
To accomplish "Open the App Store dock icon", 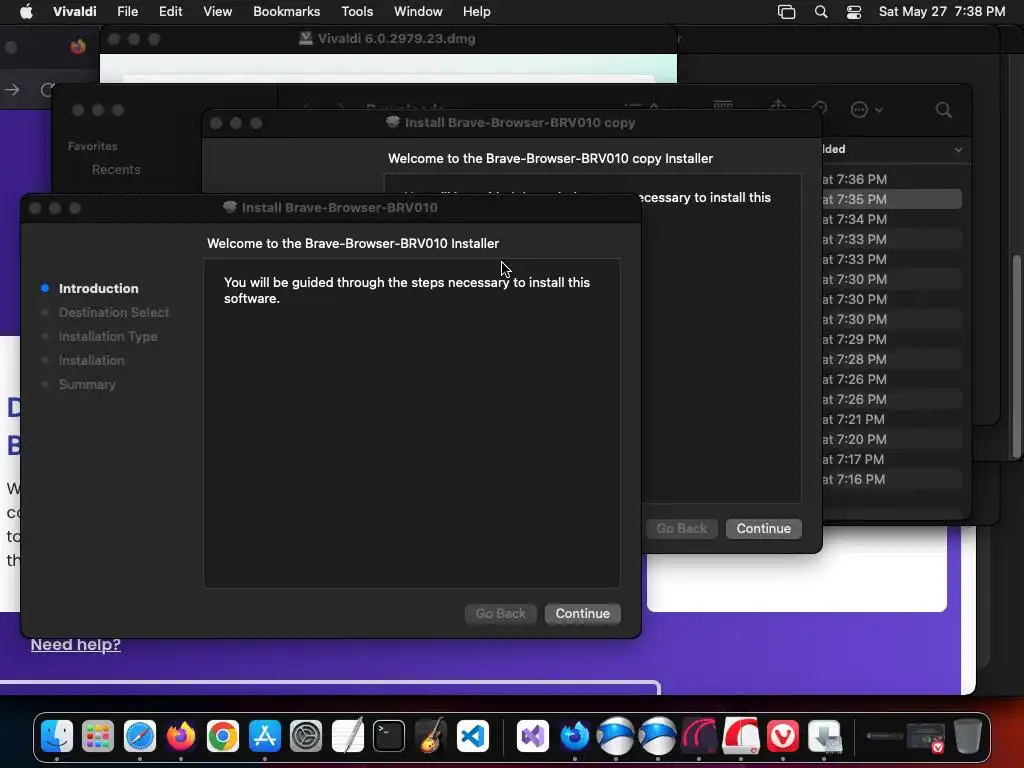I will click(x=264, y=736).
